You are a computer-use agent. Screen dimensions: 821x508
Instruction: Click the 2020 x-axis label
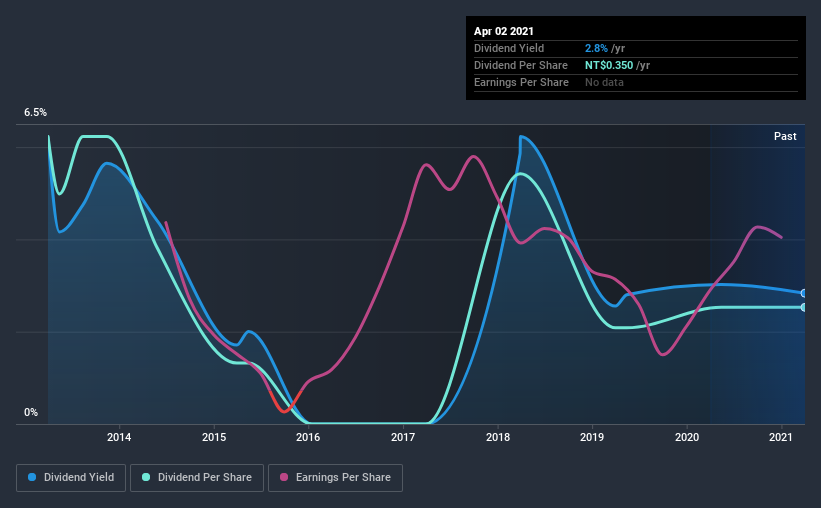[686, 437]
